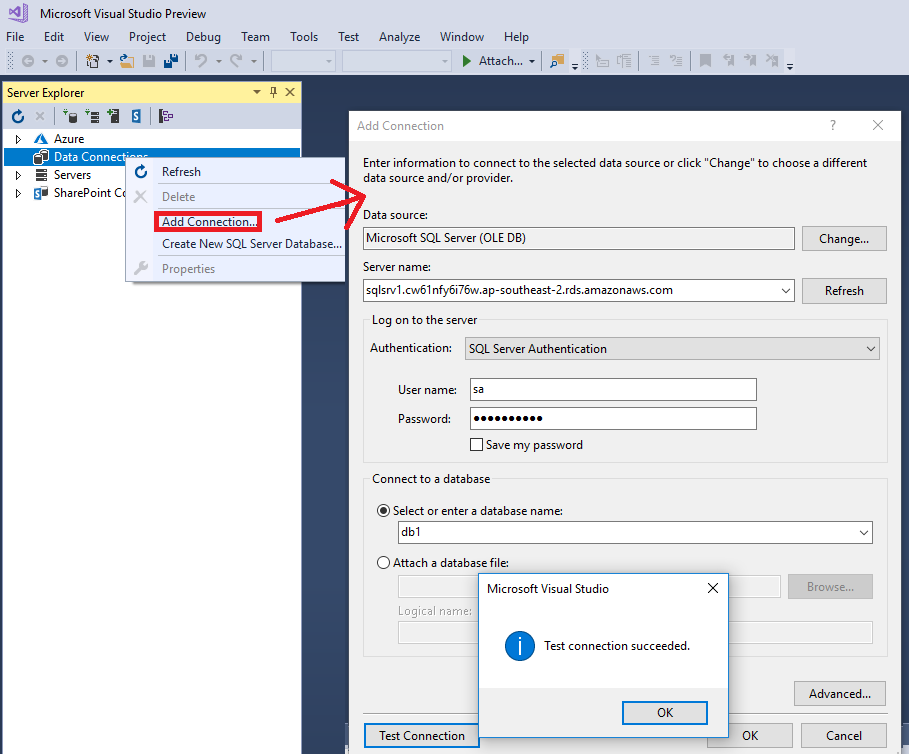Open the File menu

[x=15, y=37]
